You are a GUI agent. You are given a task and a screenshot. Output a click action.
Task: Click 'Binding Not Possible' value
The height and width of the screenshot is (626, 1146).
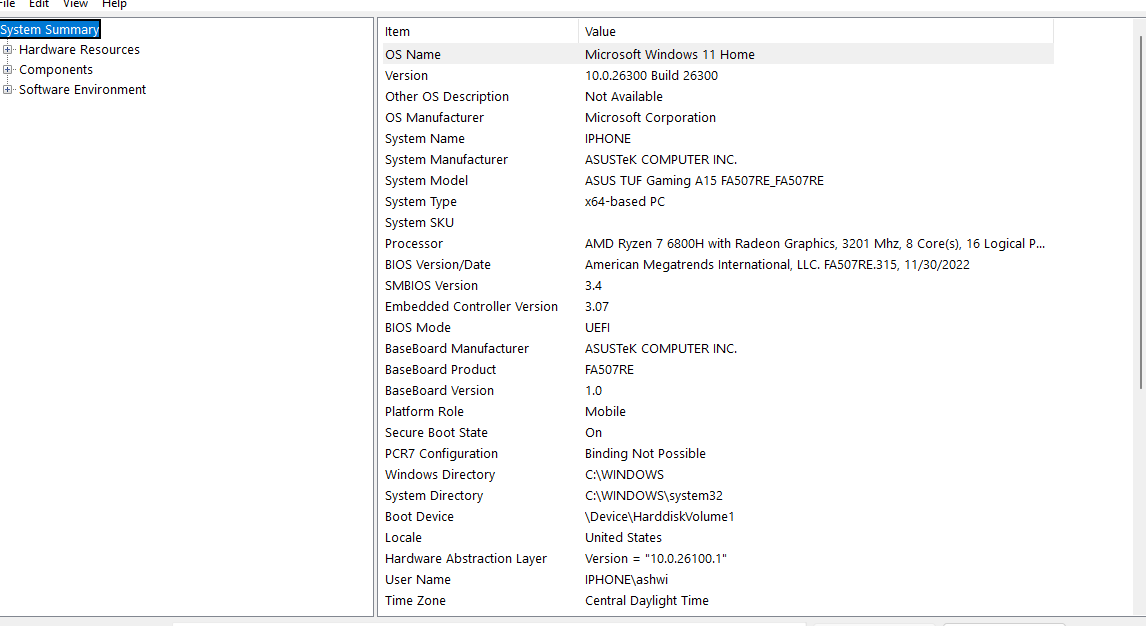[645, 454]
